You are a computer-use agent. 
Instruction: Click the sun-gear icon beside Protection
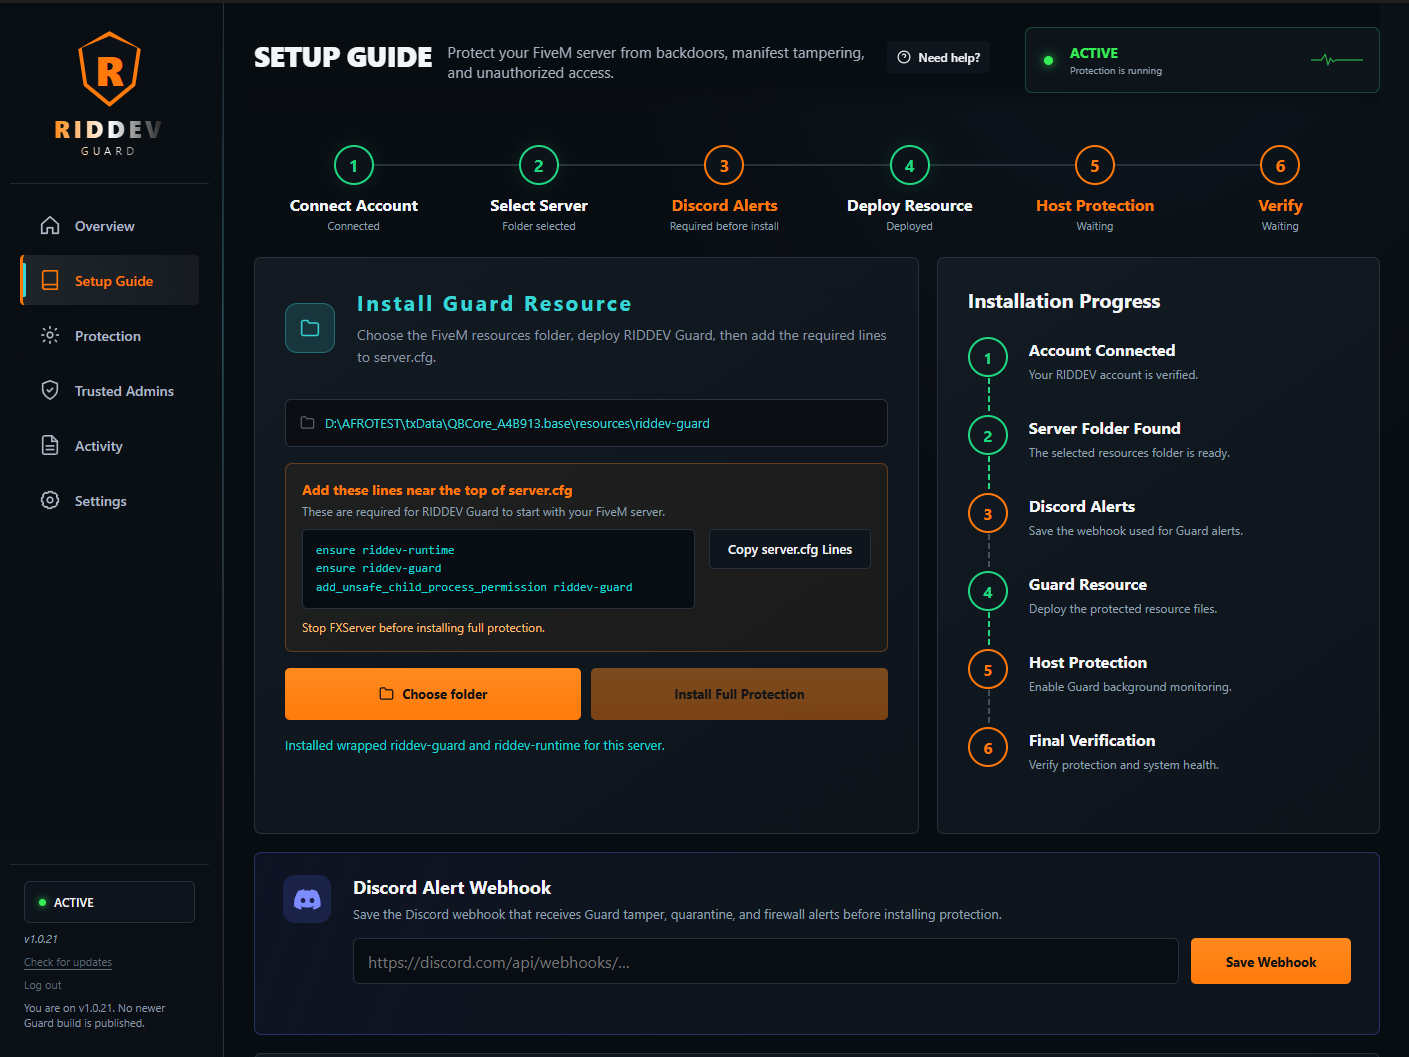click(50, 335)
